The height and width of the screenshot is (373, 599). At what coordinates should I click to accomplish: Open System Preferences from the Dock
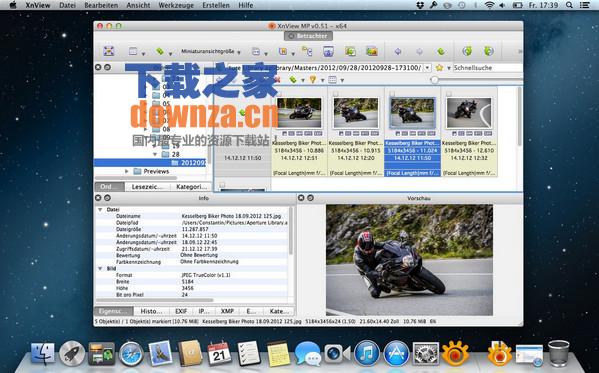click(426, 354)
